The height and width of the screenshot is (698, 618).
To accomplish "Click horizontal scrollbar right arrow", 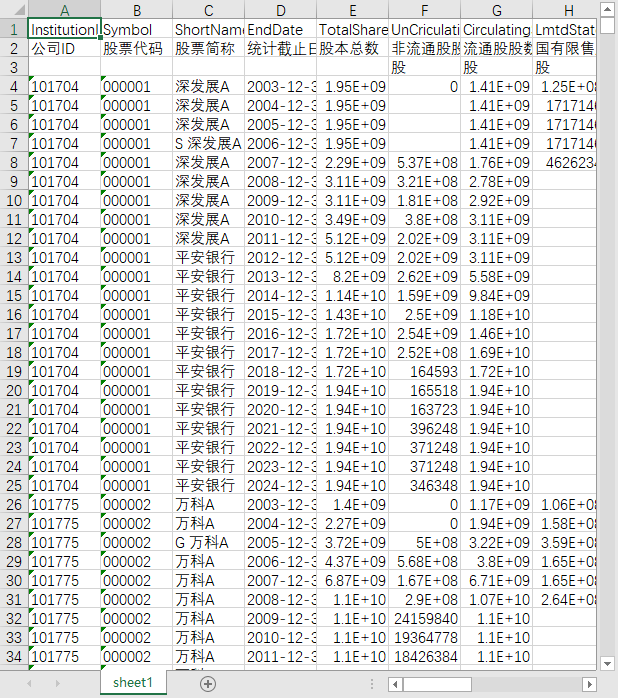I will [x=590, y=684].
